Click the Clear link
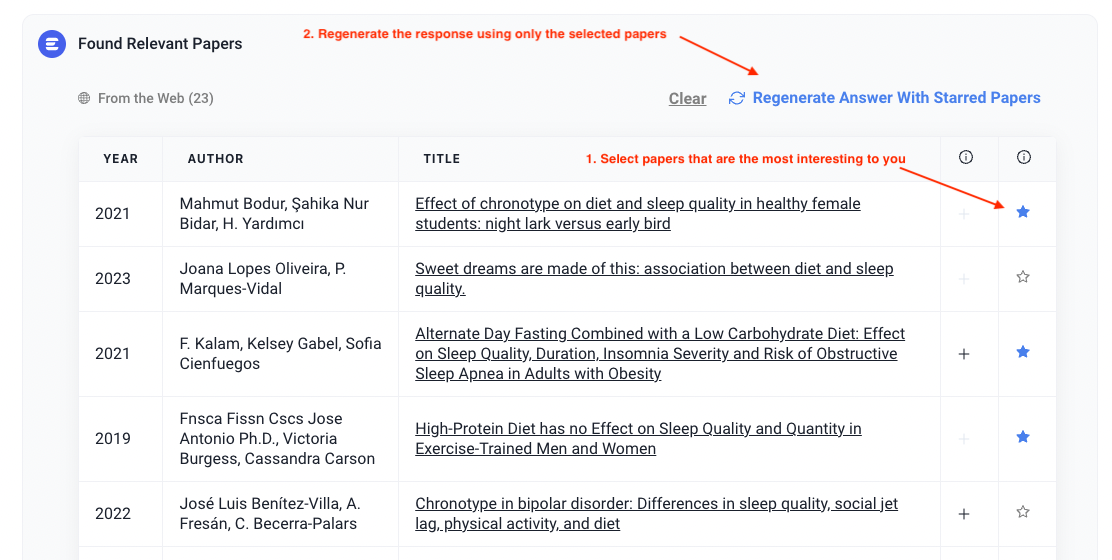Viewport: 1112px width, 560px height. coord(687,99)
